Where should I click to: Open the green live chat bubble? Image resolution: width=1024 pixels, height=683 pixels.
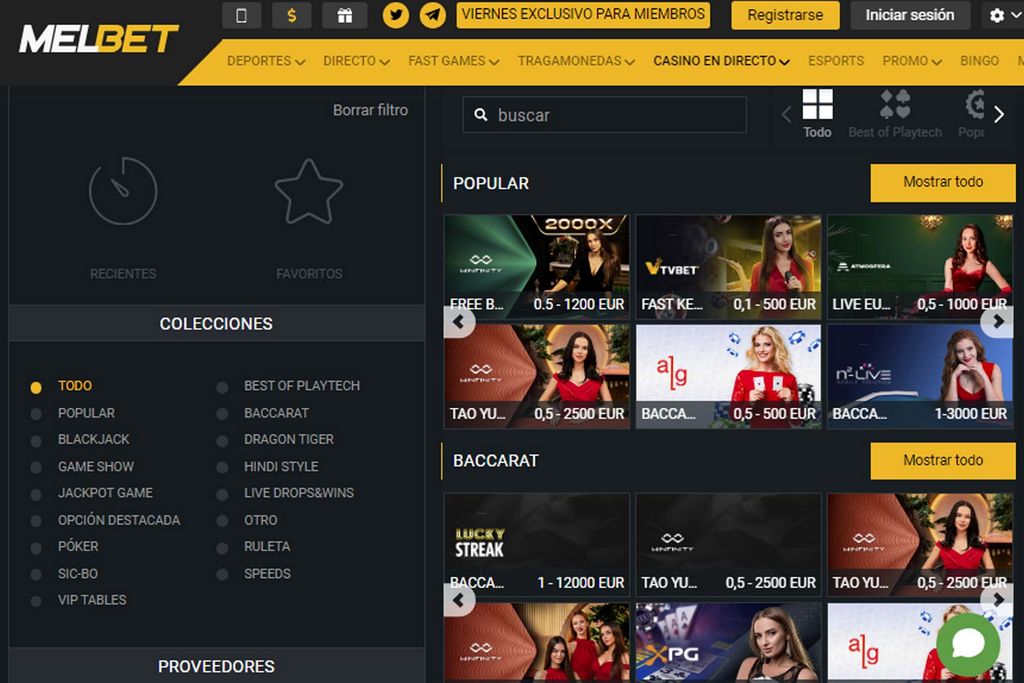coord(967,646)
